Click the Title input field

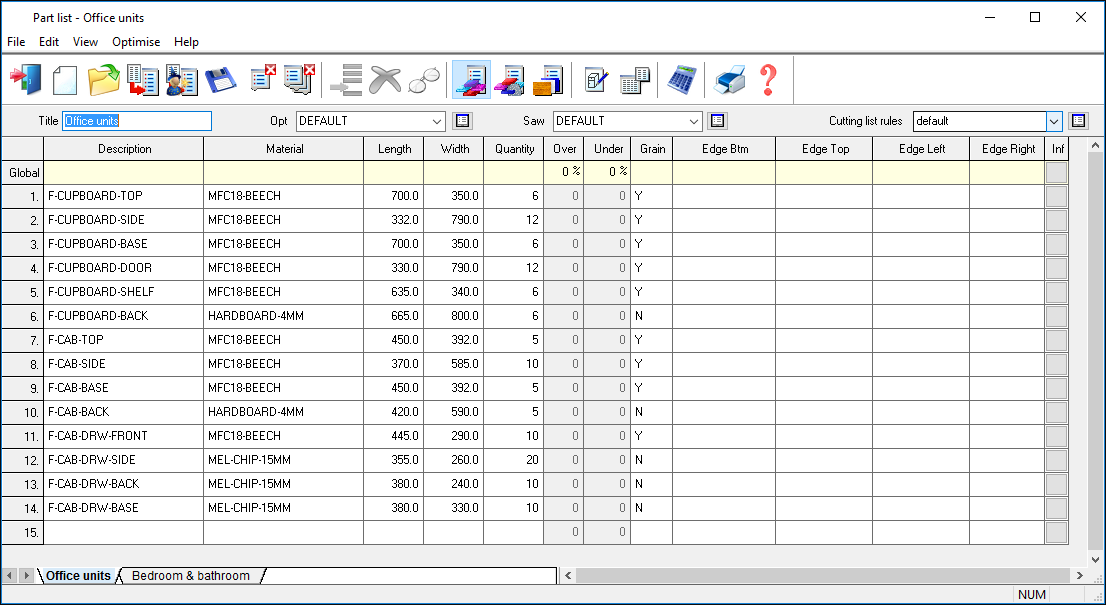pos(137,121)
